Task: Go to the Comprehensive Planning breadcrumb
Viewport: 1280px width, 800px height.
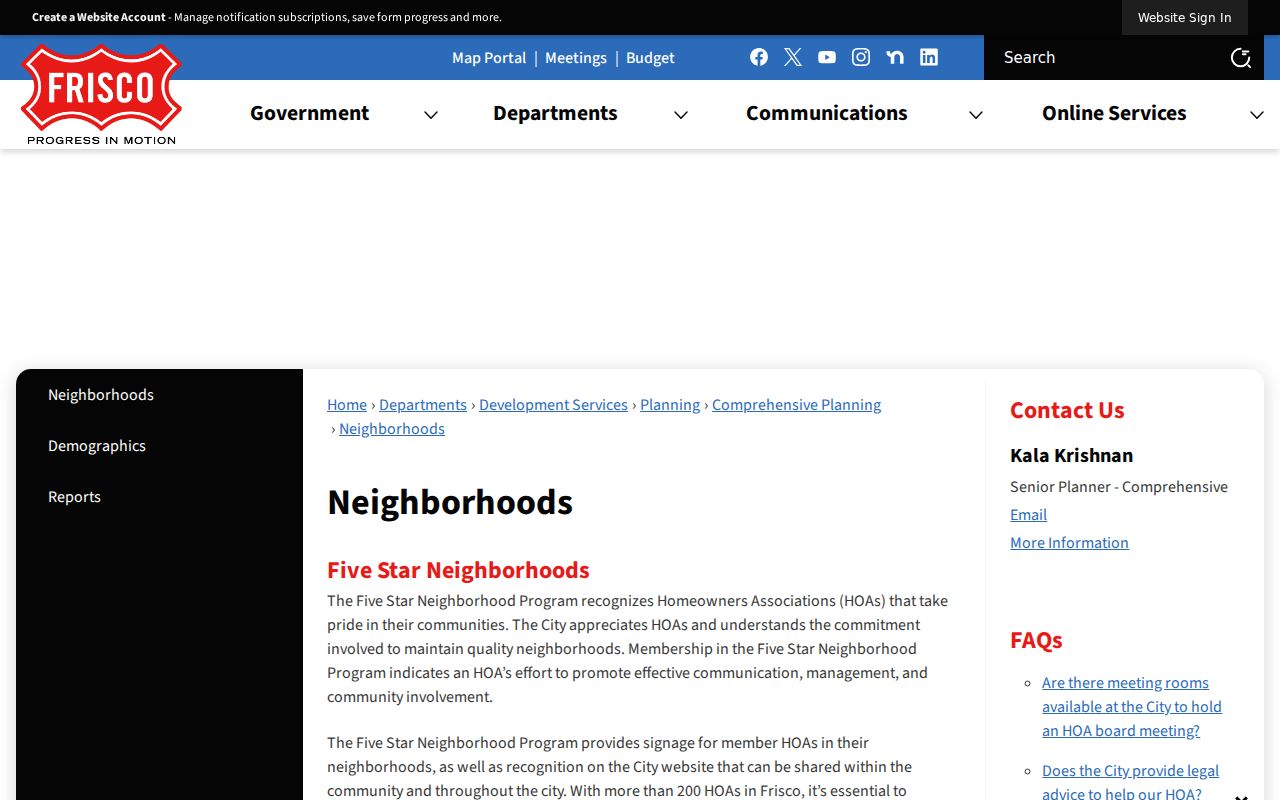Action: [796, 405]
